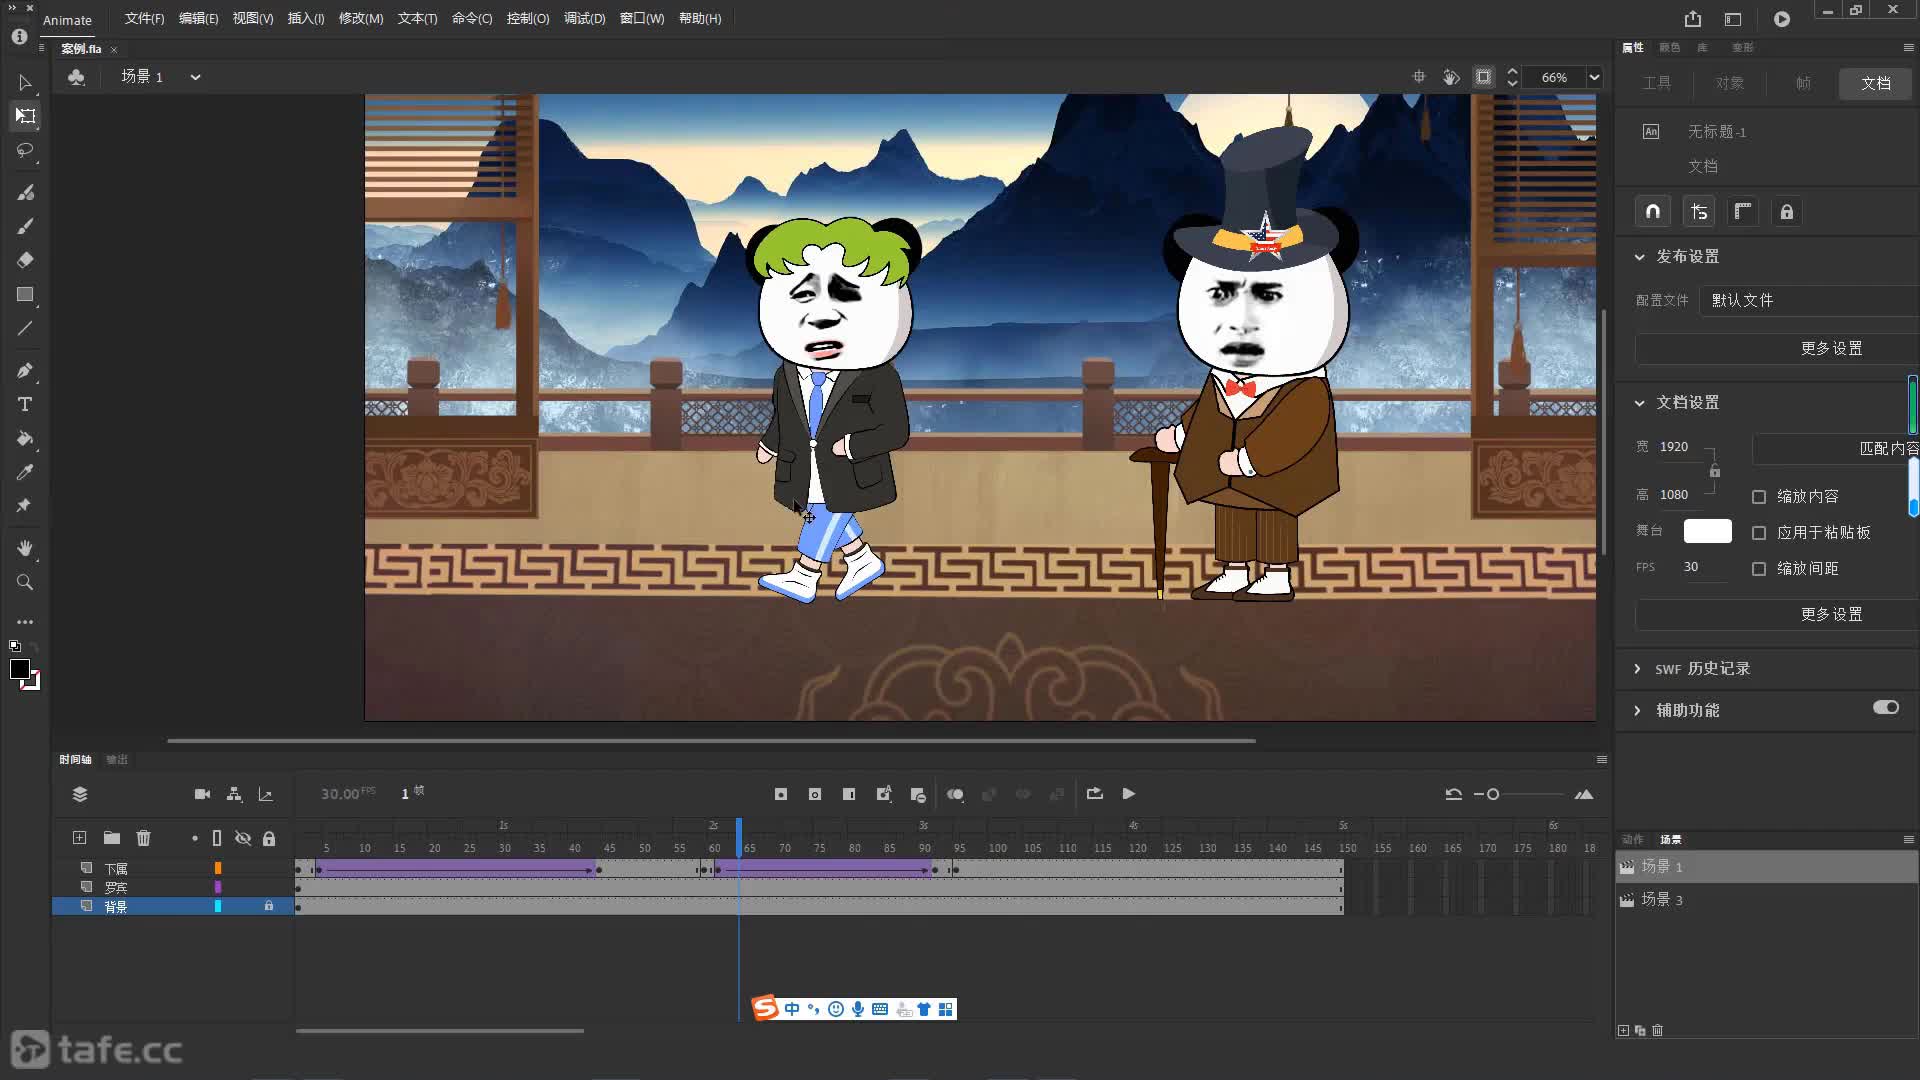Switch to the 工具 properties tab
The height and width of the screenshot is (1080, 1920).
1657,83
